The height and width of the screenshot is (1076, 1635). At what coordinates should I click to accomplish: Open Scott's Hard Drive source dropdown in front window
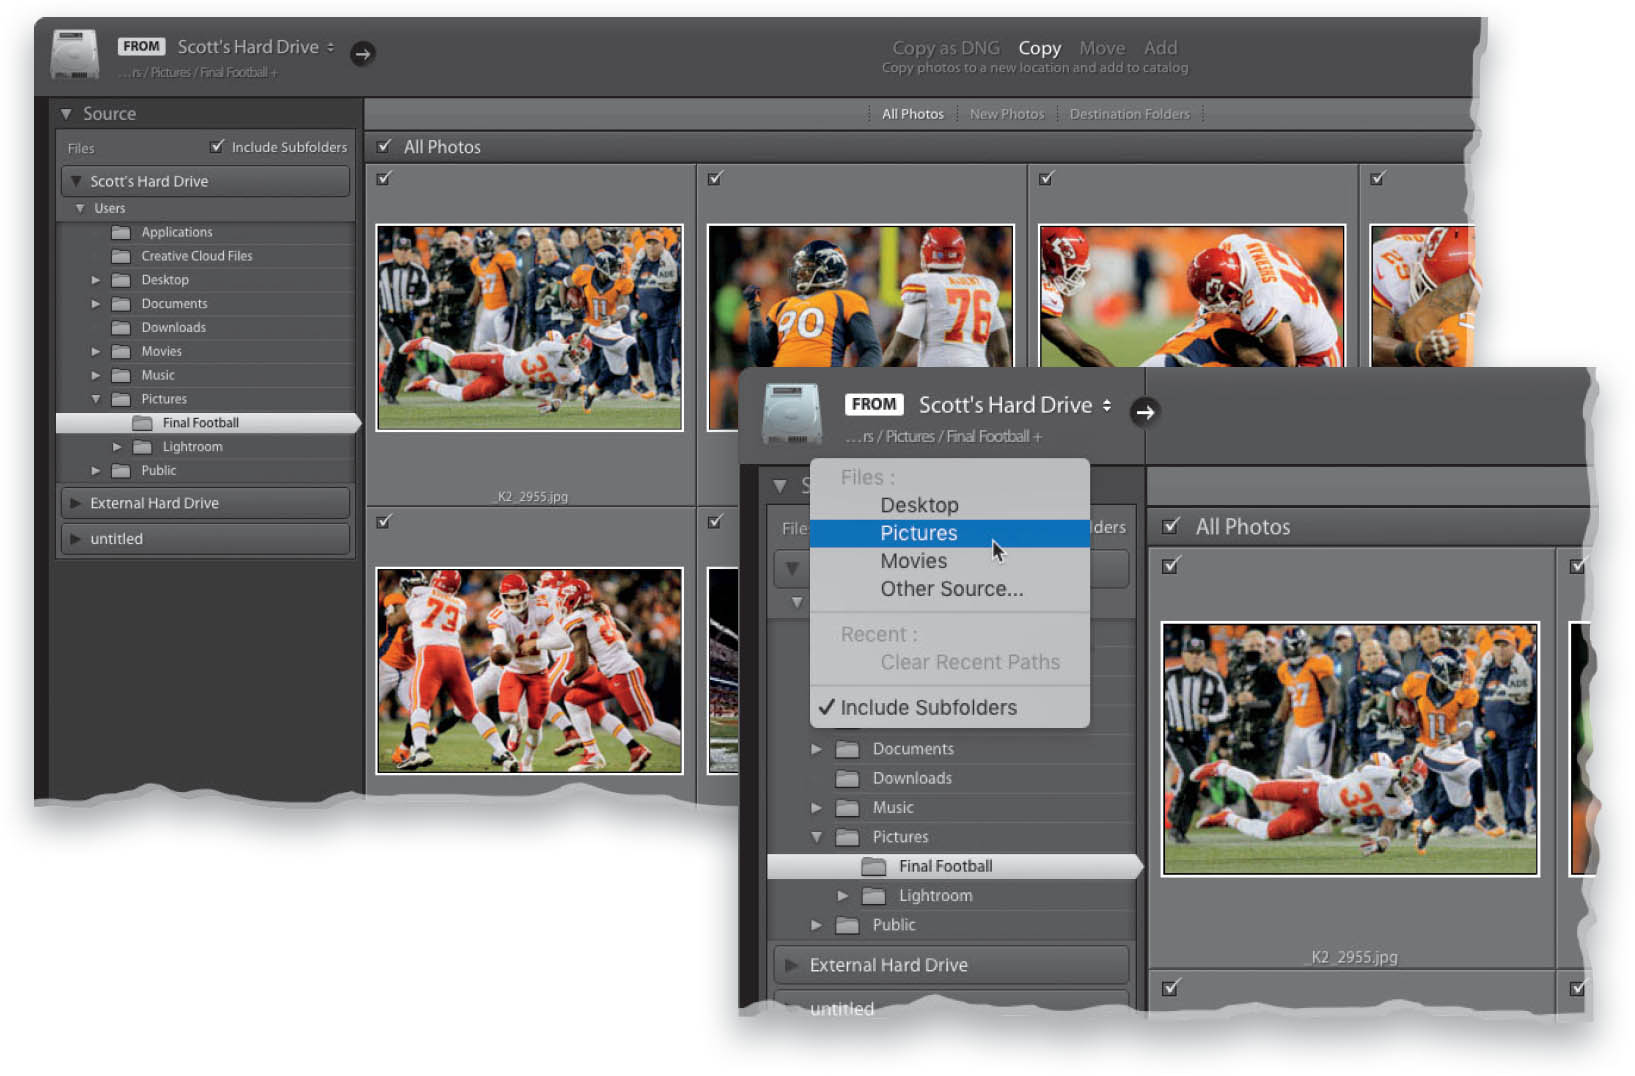1015,404
